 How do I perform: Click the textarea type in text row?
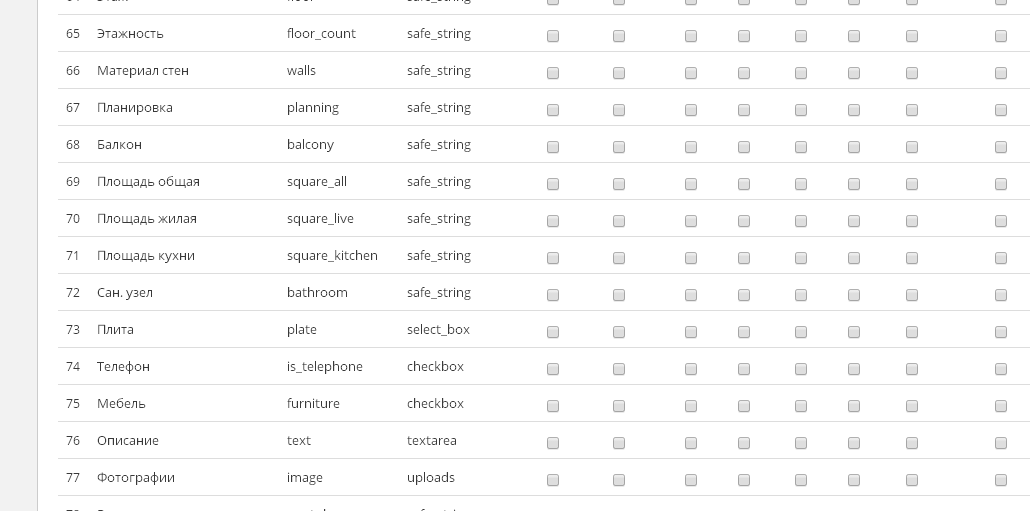click(x=432, y=441)
